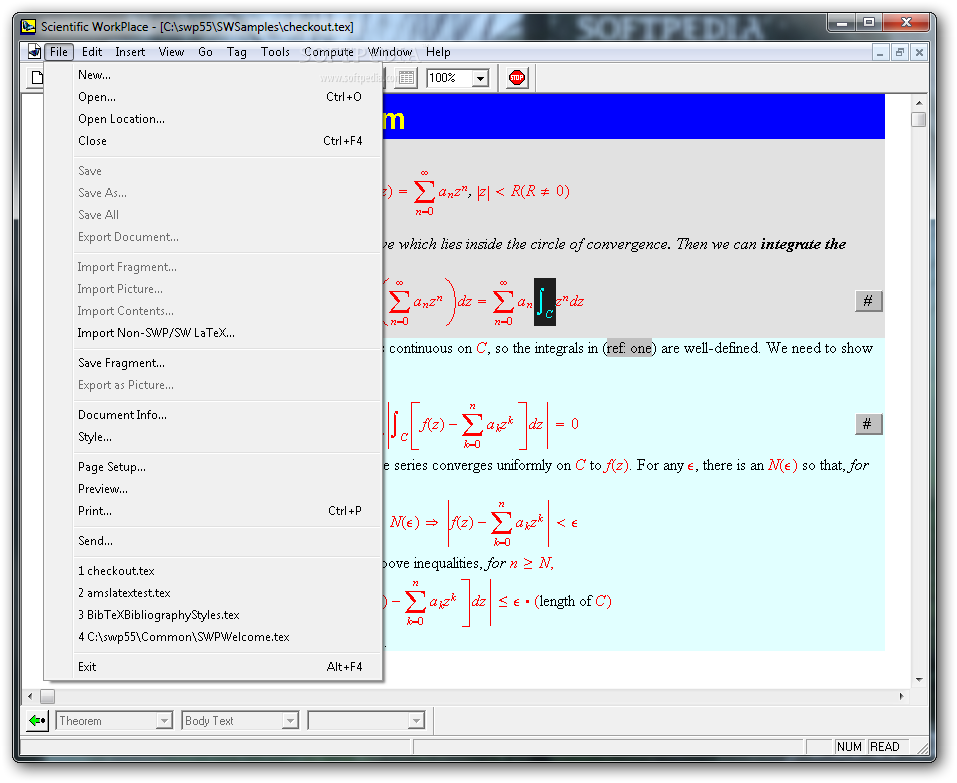This screenshot has width=957, height=783.
Task: Open recent file 2 amslatextest.tex
Action: pos(213,593)
